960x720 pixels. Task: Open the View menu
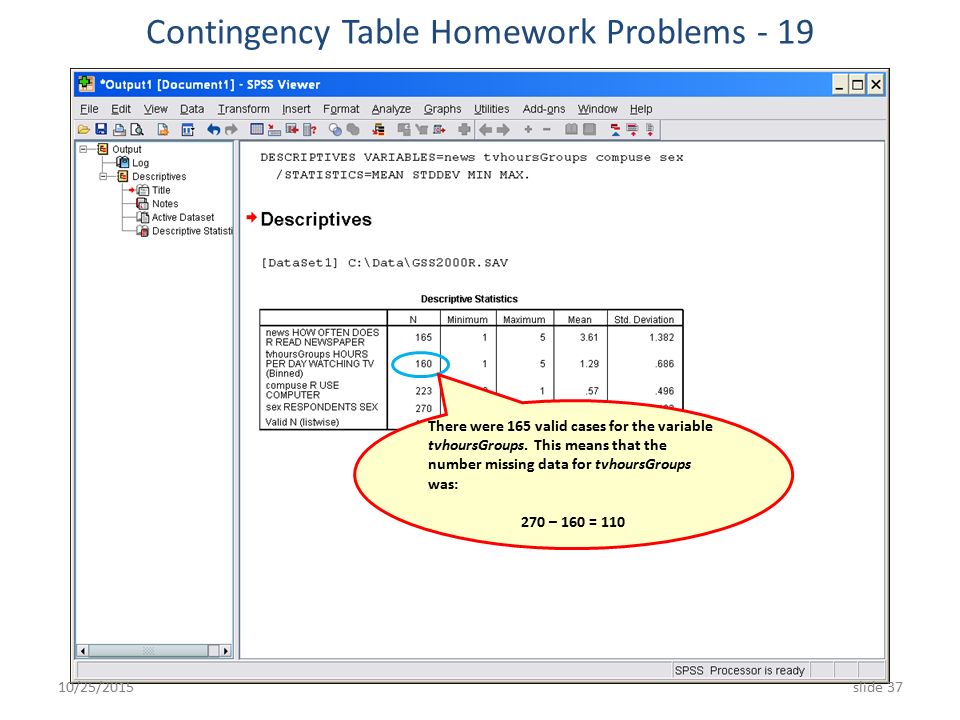pos(156,109)
